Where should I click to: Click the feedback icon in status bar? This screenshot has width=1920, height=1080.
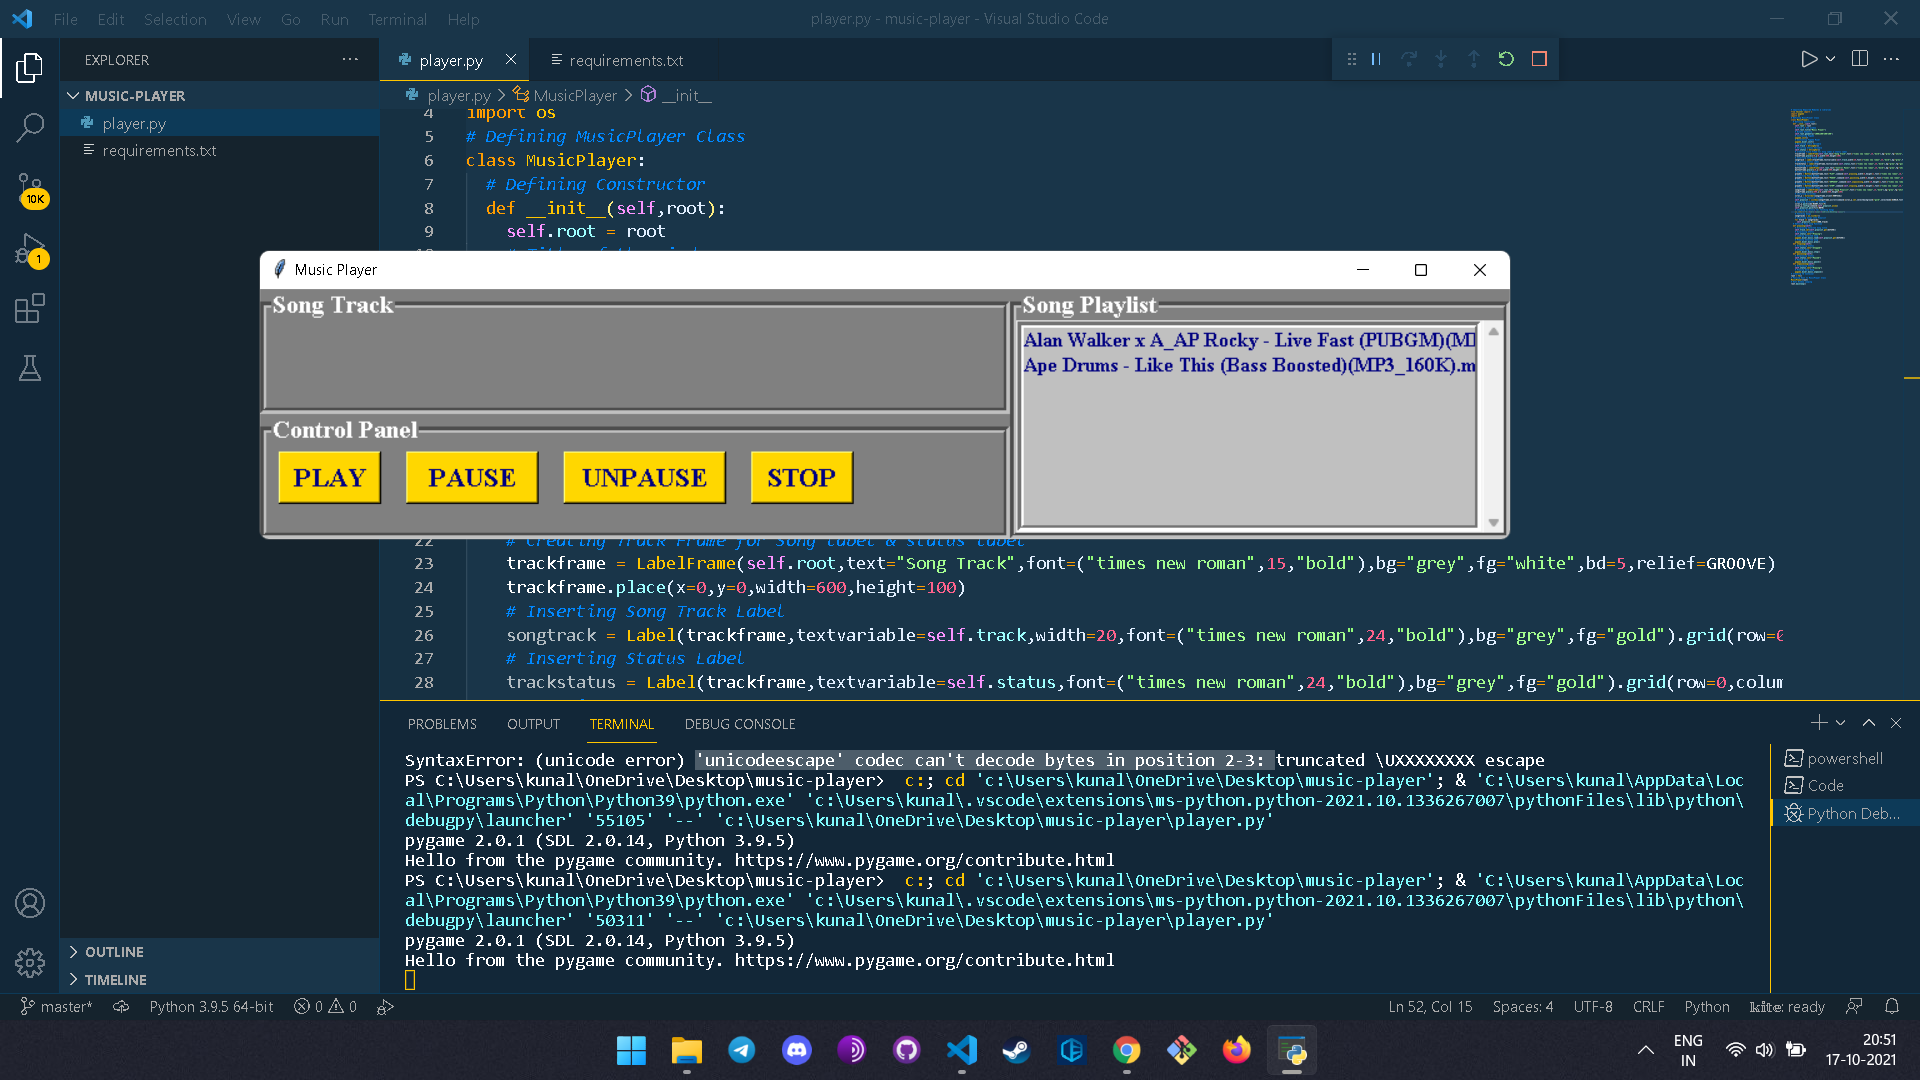tap(1854, 1006)
